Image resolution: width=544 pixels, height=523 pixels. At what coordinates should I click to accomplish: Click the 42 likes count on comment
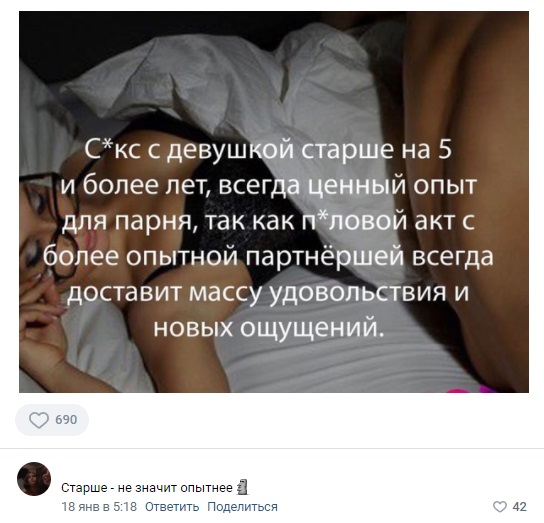click(x=519, y=507)
